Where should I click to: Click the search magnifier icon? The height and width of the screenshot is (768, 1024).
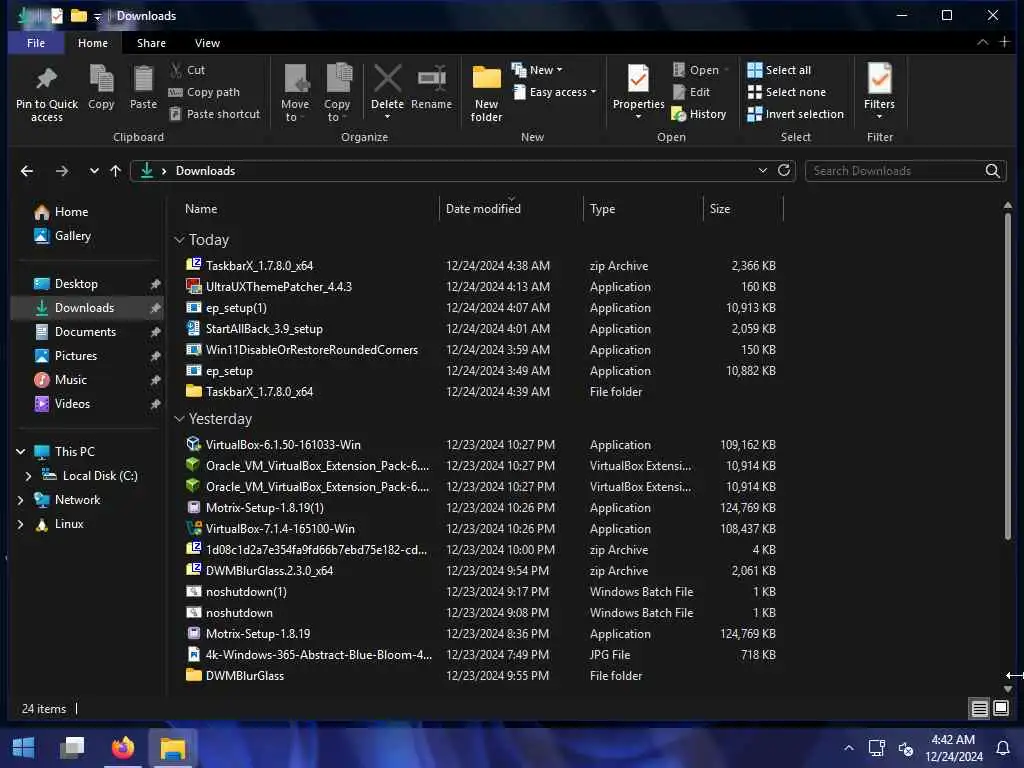[x=992, y=171]
